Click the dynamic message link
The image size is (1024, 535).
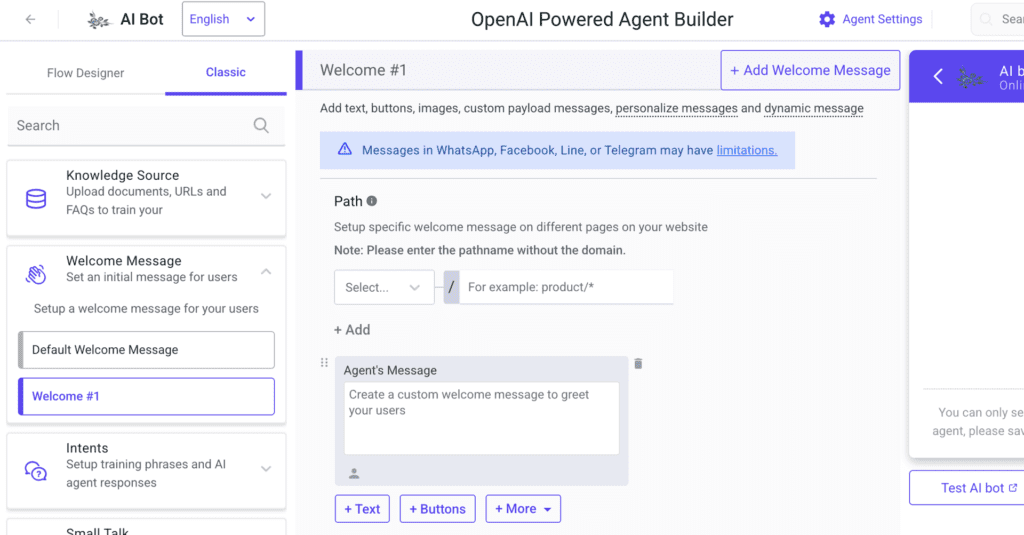click(x=814, y=108)
